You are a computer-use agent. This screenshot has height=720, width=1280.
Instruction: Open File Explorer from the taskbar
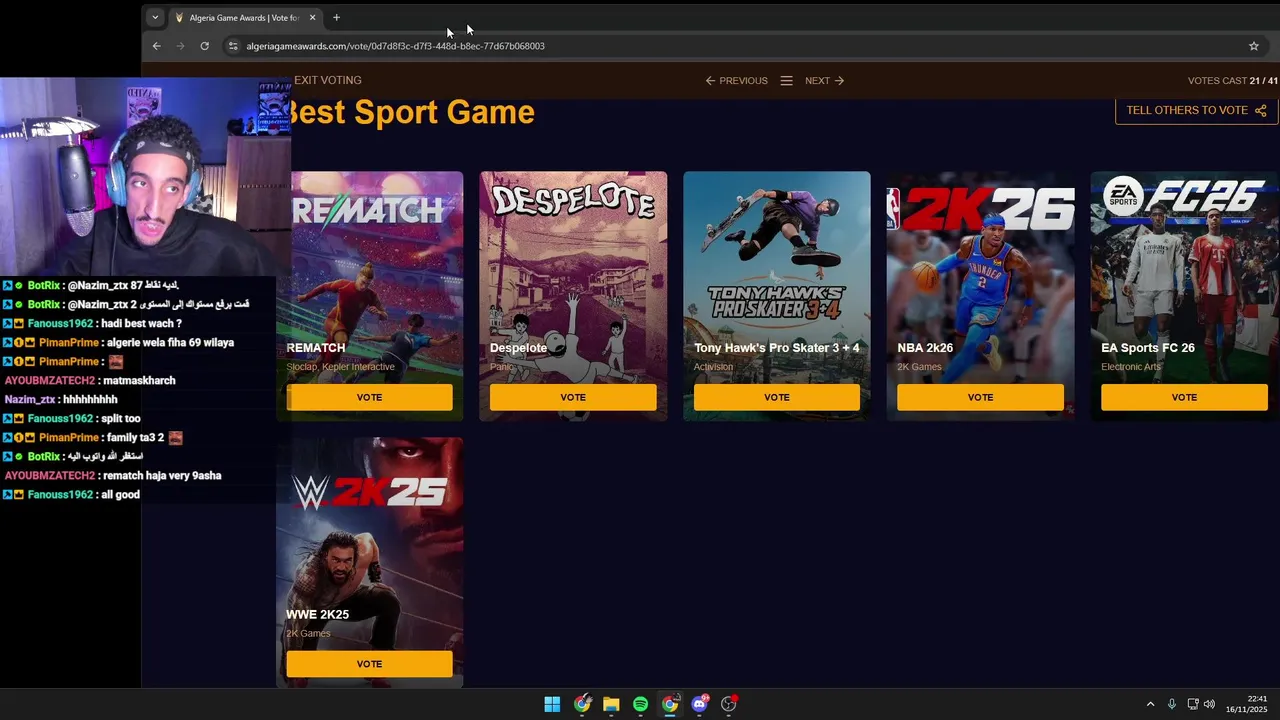(611, 704)
